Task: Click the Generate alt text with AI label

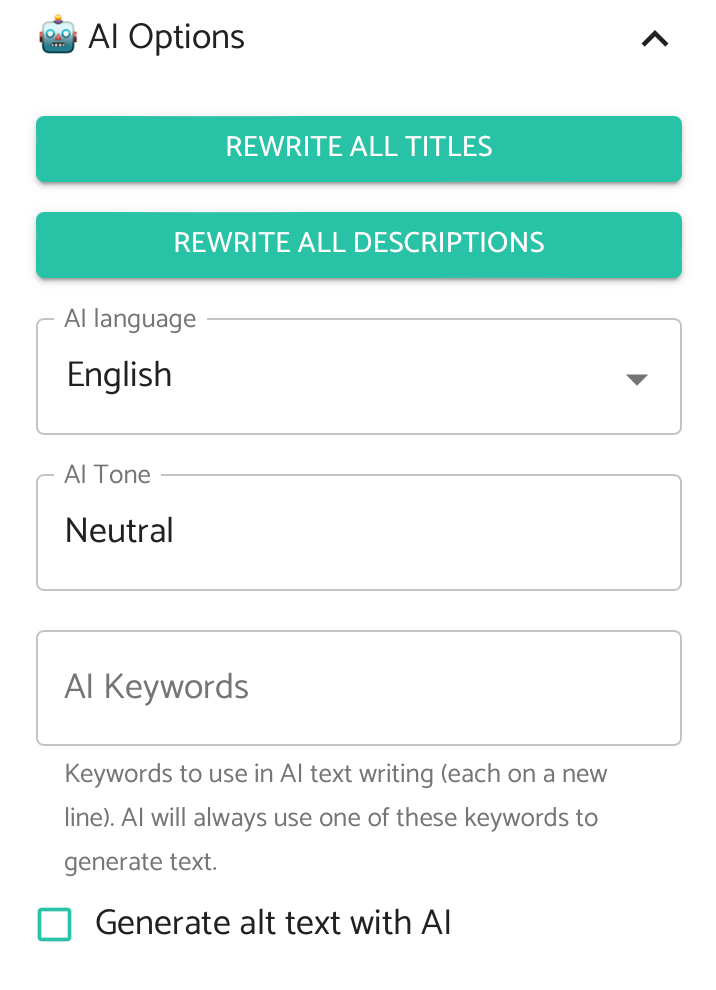Action: tap(273, 922)
